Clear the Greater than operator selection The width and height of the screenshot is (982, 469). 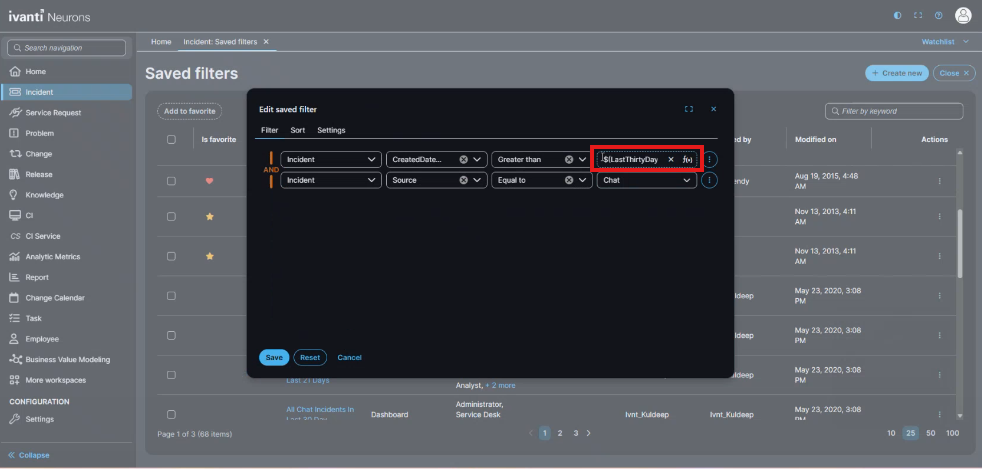568,160
